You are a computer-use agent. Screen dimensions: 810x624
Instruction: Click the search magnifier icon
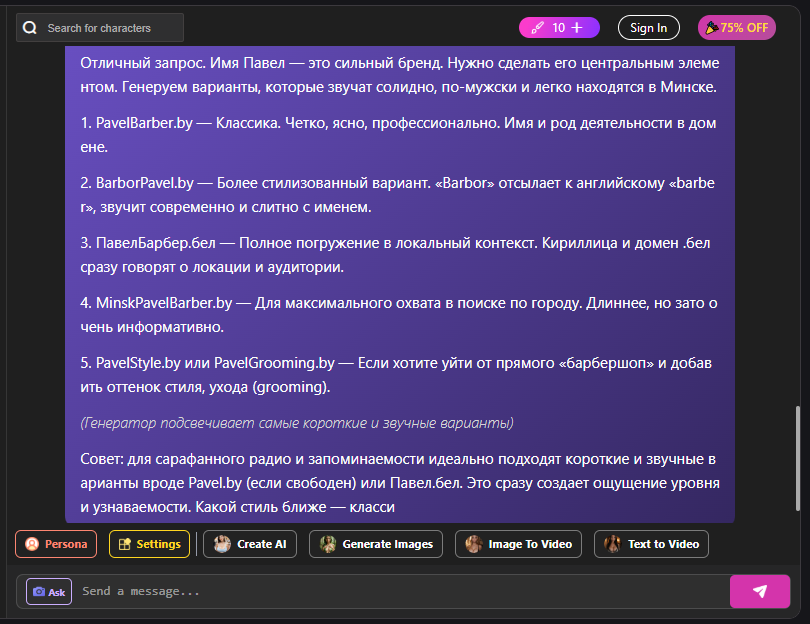30,28
